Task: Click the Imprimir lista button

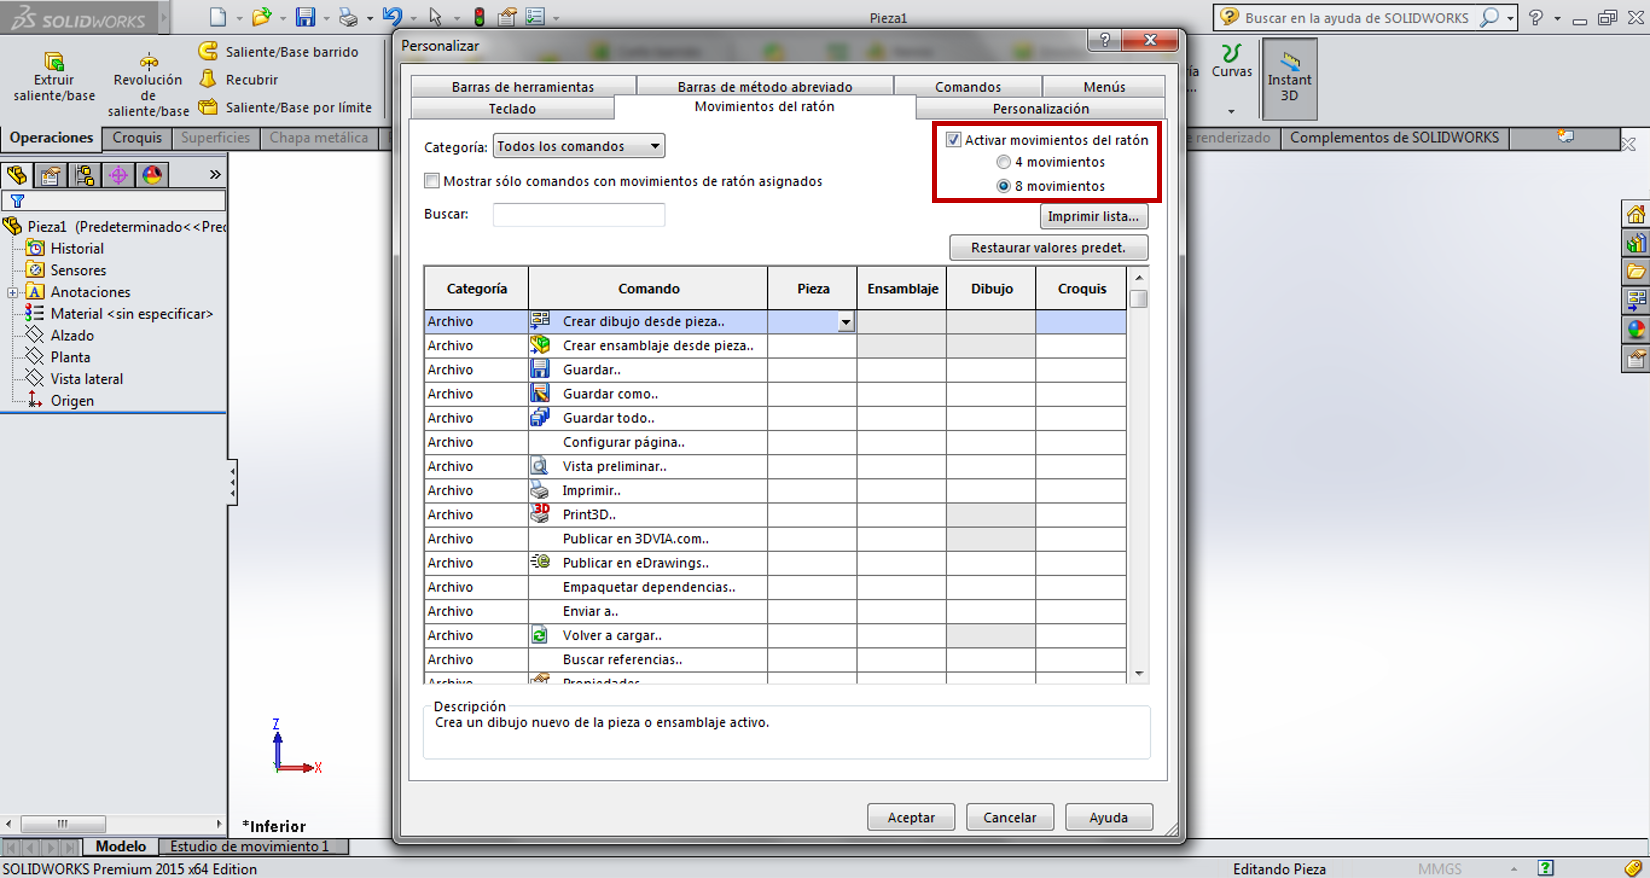Action: 1093,216
